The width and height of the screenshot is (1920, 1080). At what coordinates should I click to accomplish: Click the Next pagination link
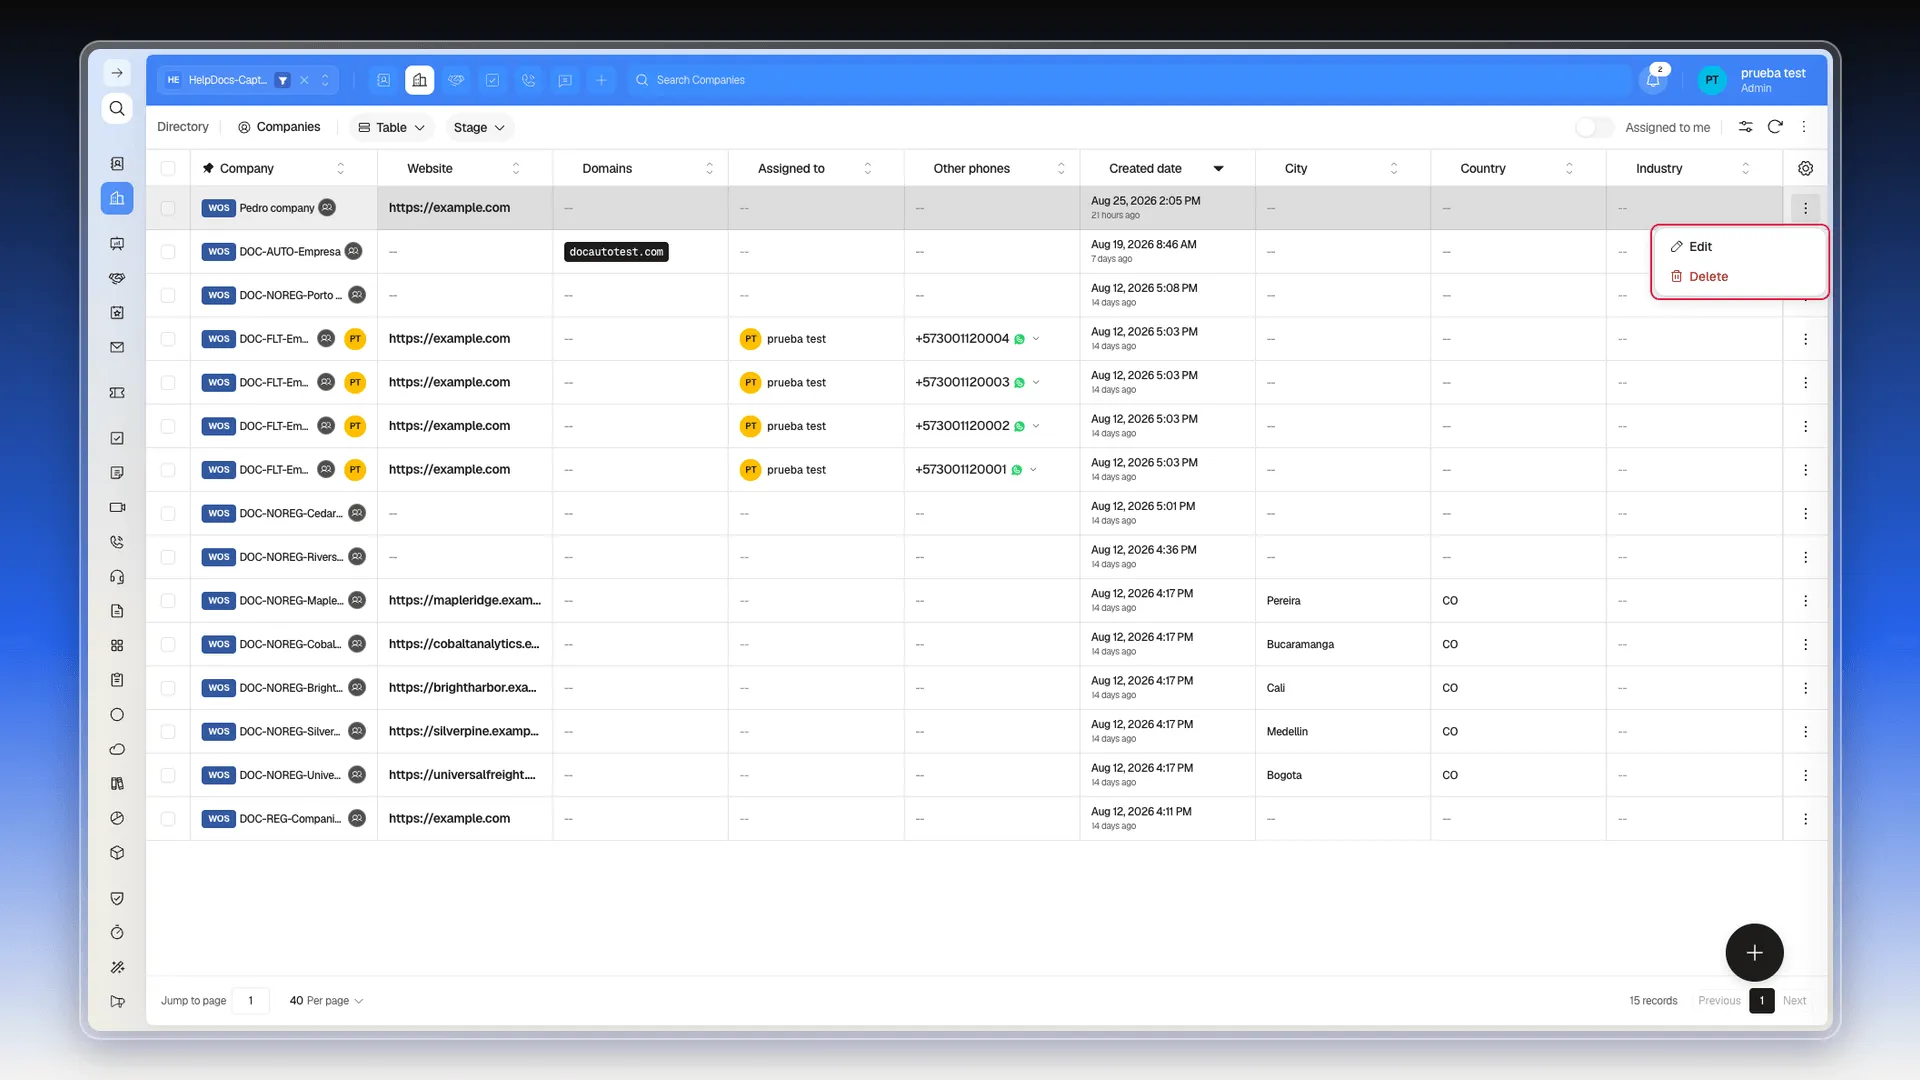tap(1794, 1001)
